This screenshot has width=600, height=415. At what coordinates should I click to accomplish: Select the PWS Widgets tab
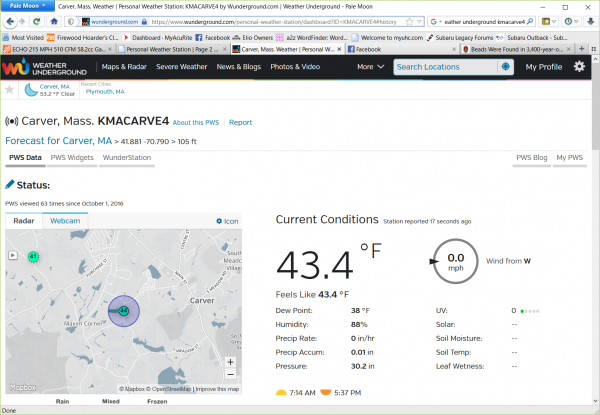point(72,158)
